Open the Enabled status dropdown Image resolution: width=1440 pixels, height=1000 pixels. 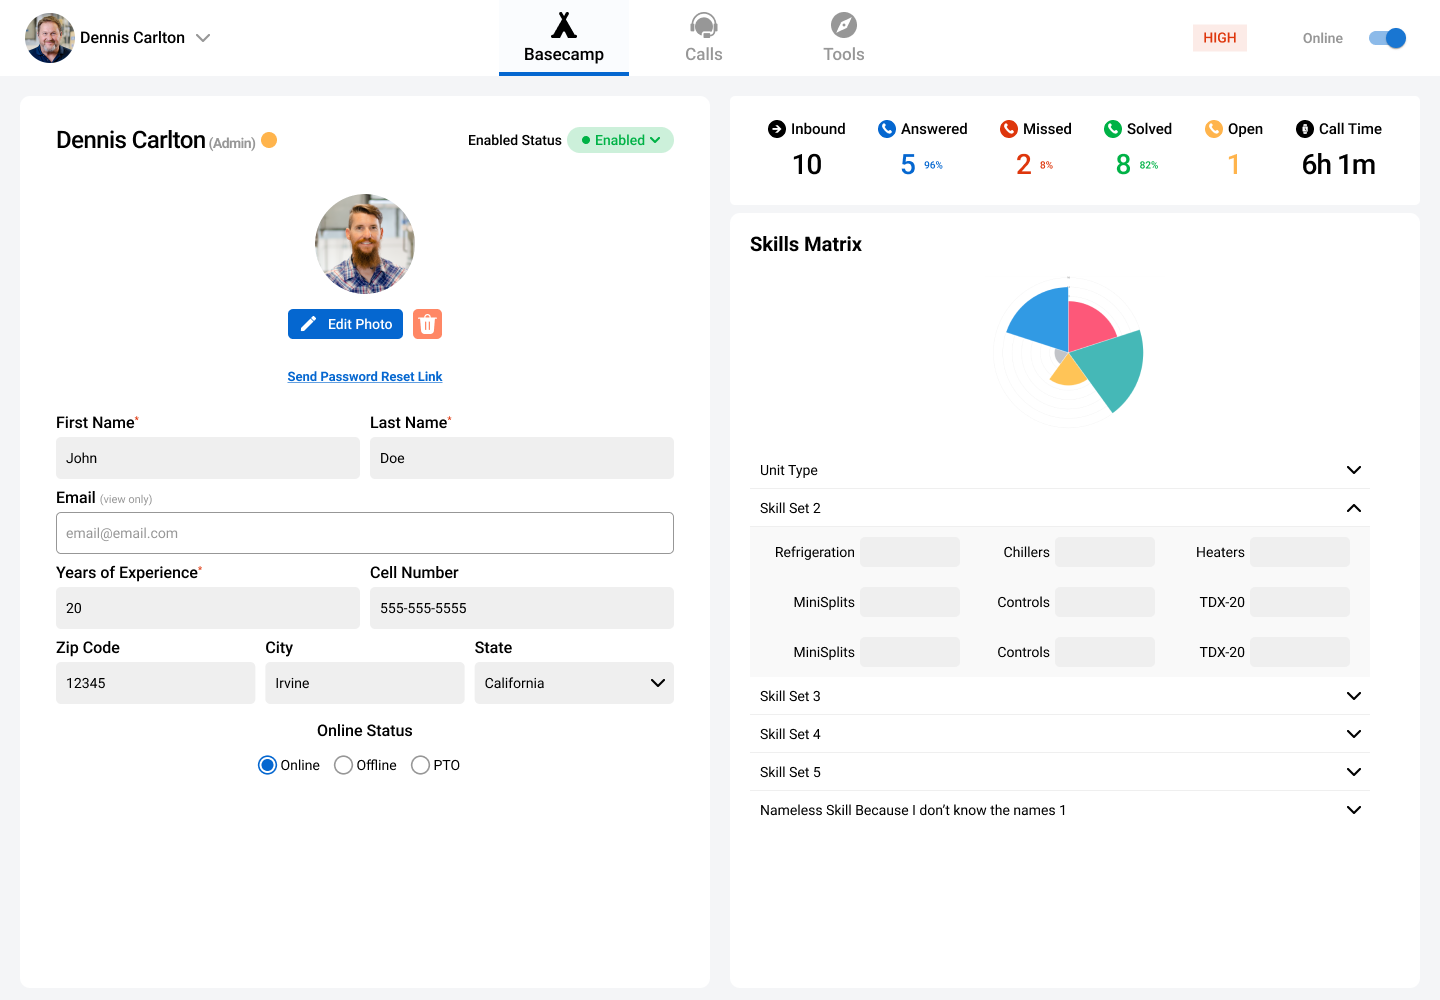click(x=620, y=140)
